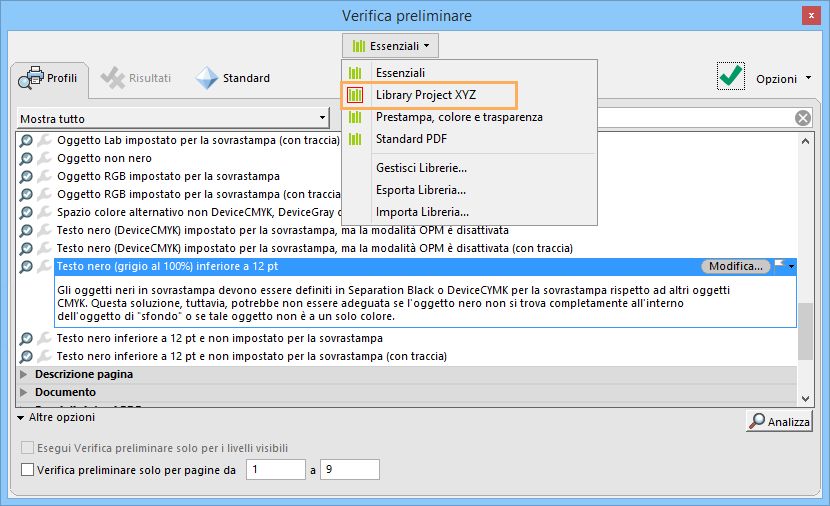
Task: Clear the search field with the X icon
Action: pyautogui.click(x=802, y=118)
